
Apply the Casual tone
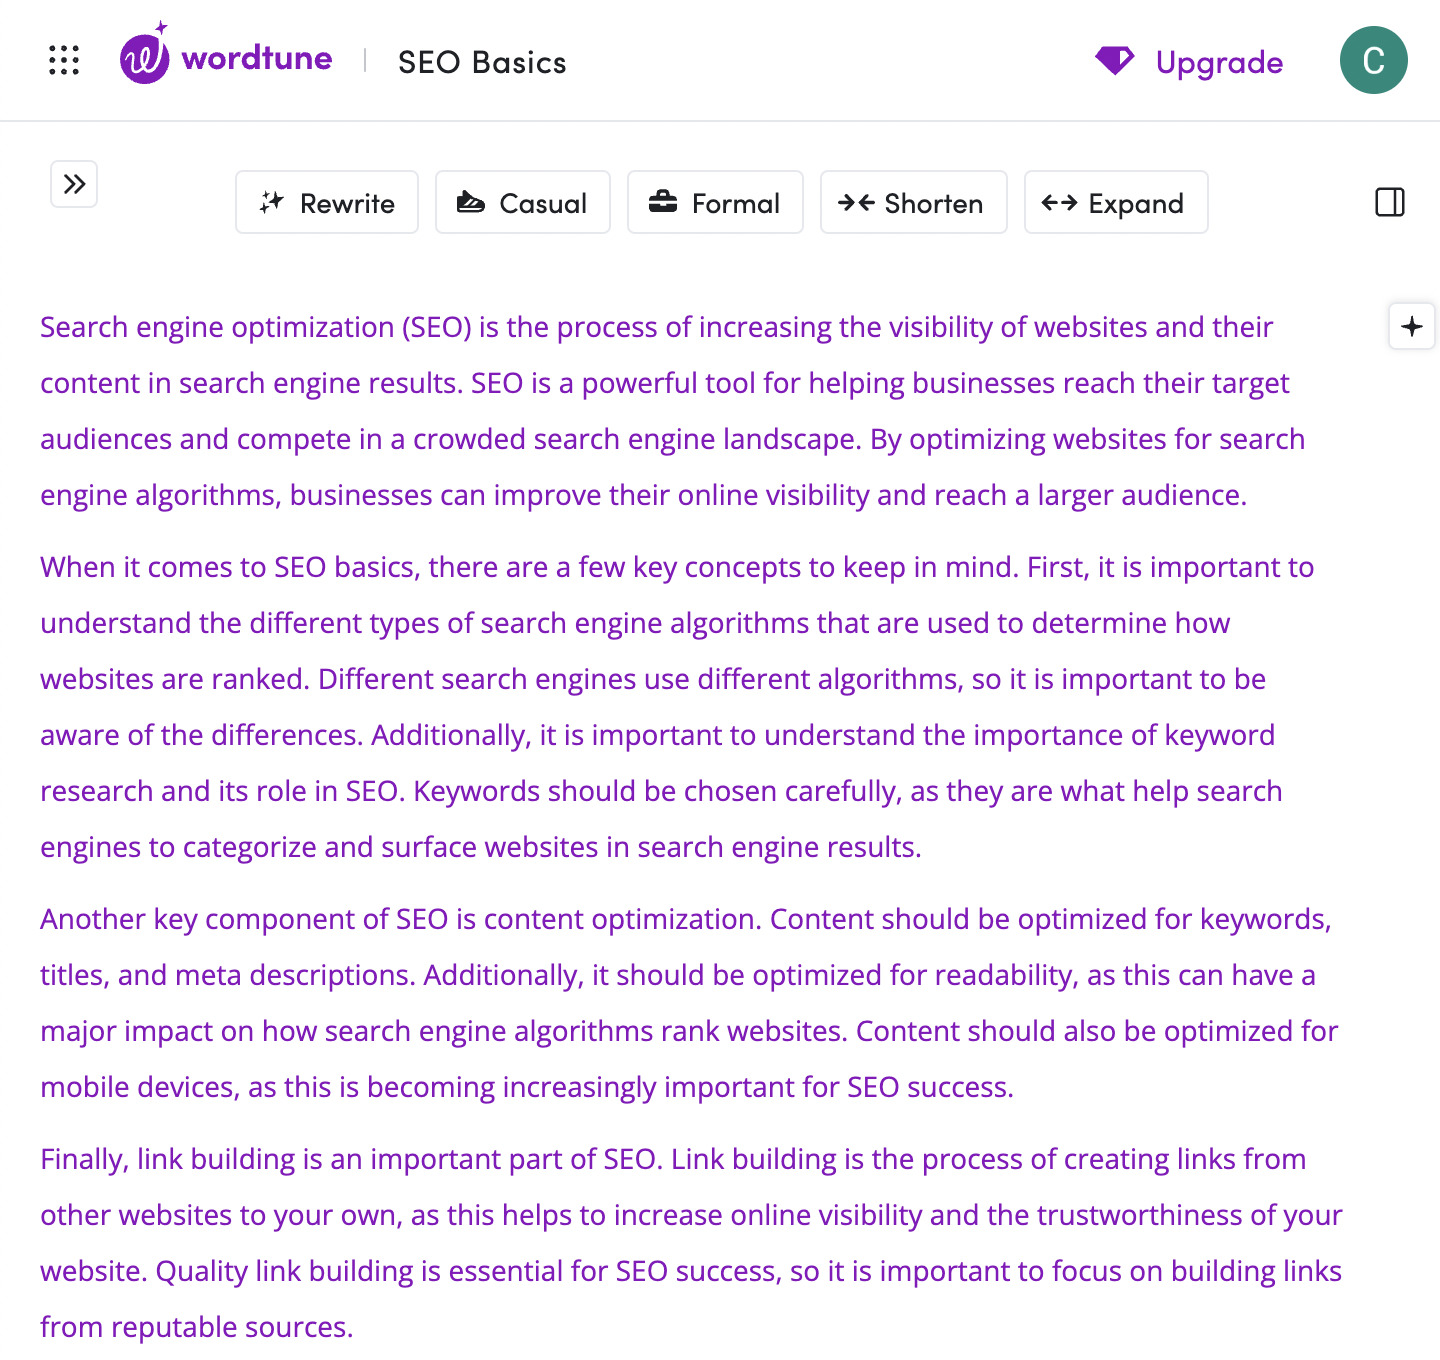point(522,203)
